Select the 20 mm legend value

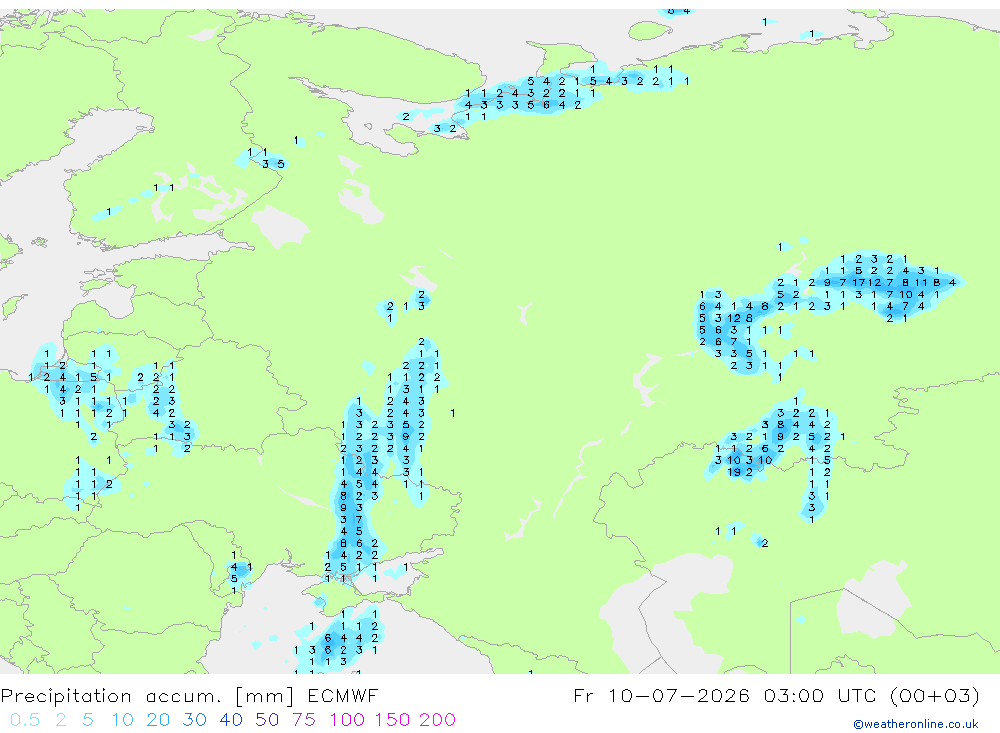pos(158,720)
